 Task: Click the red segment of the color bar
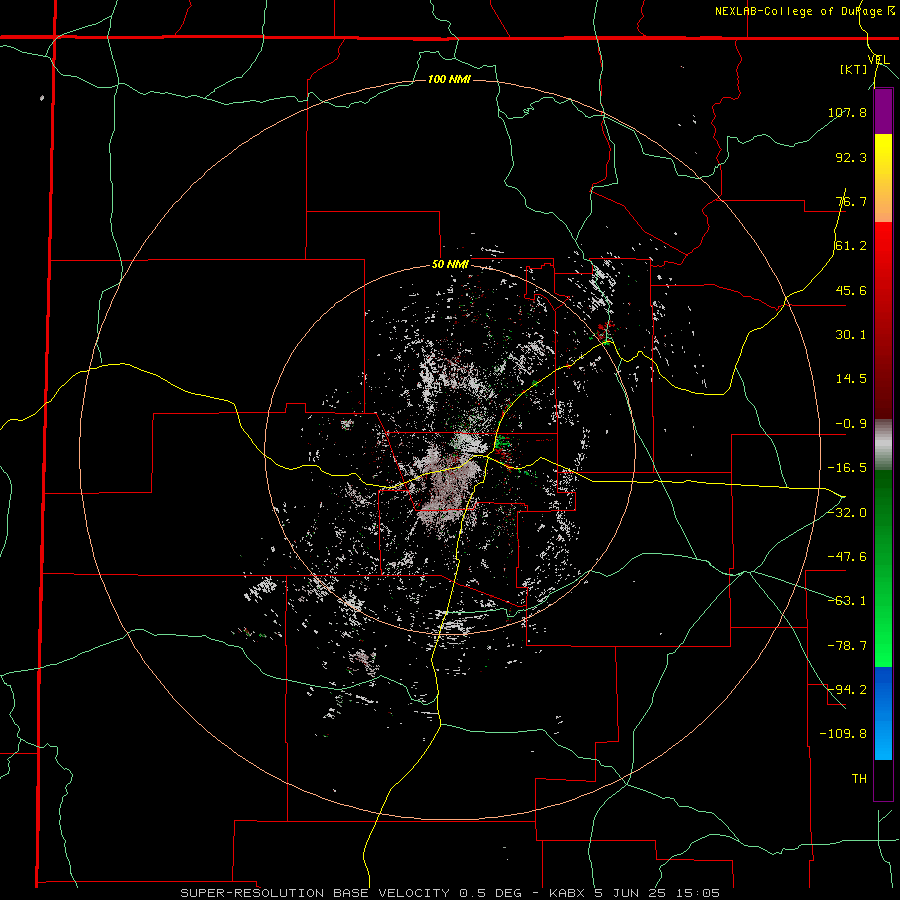point(883,320)
